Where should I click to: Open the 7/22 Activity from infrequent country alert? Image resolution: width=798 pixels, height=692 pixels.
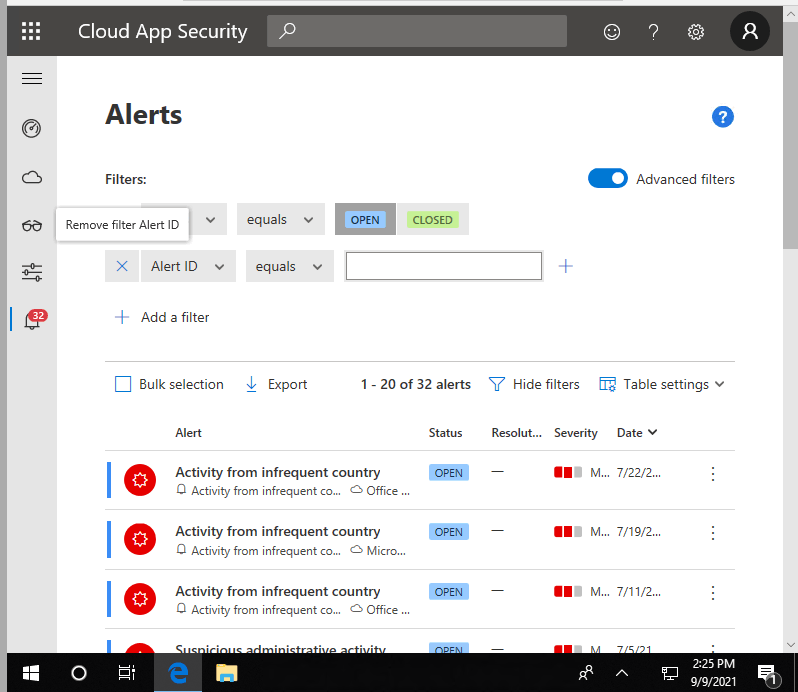click(278, 472)
